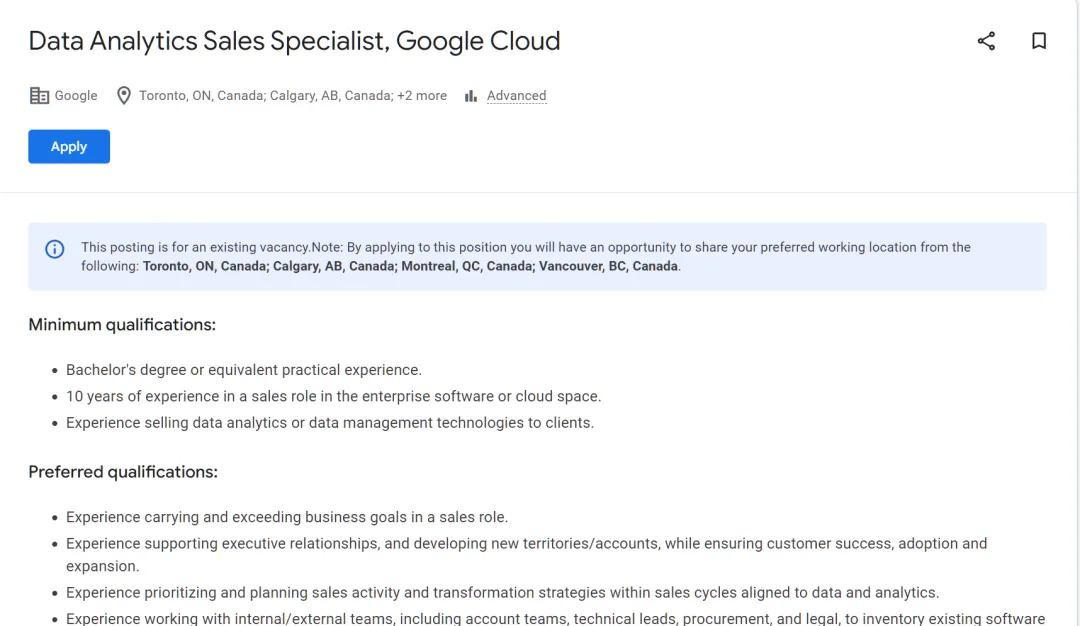
Task: Click the Toronto, ON, Canada location text
Action: tap(200, 96)
